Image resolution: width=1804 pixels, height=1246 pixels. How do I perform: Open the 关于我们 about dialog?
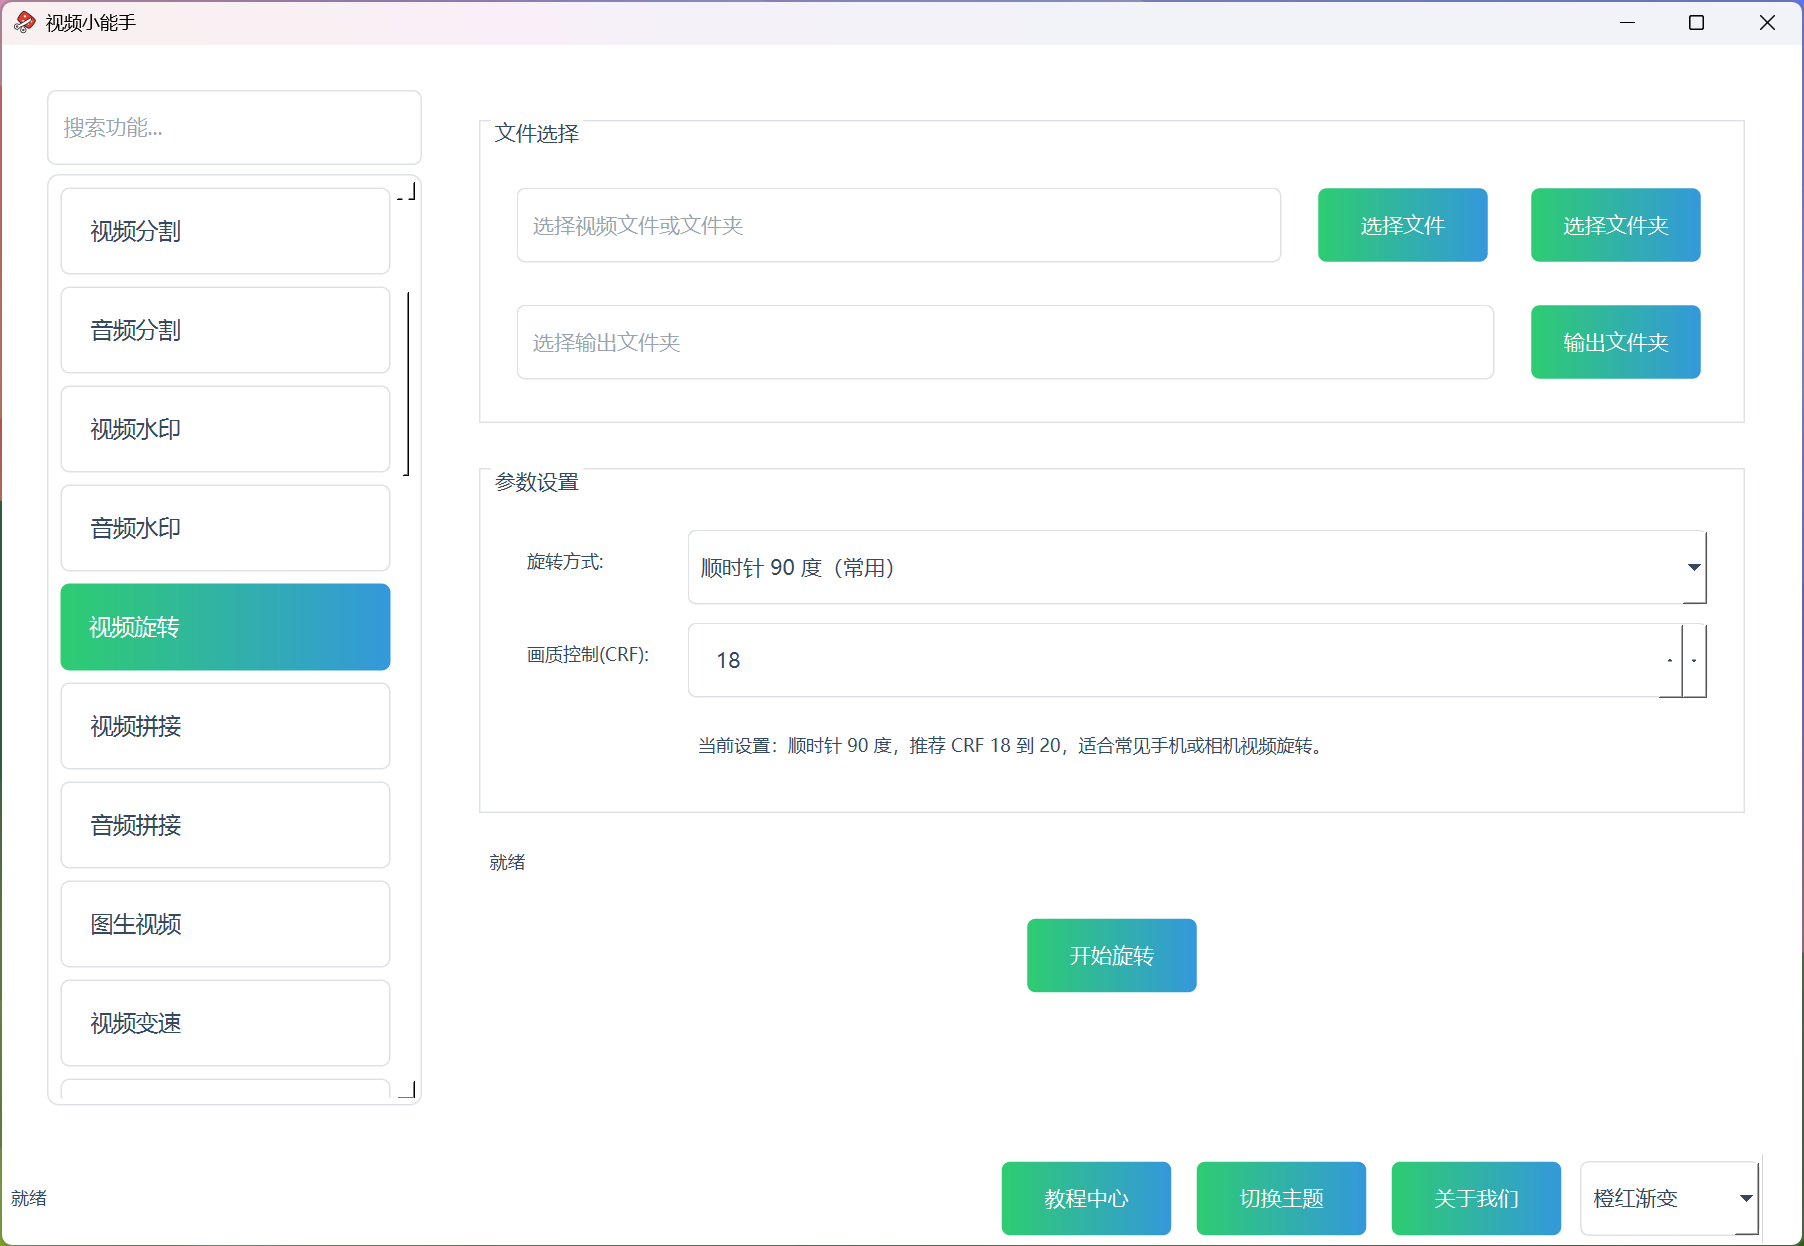(x=1476, y=1198)
